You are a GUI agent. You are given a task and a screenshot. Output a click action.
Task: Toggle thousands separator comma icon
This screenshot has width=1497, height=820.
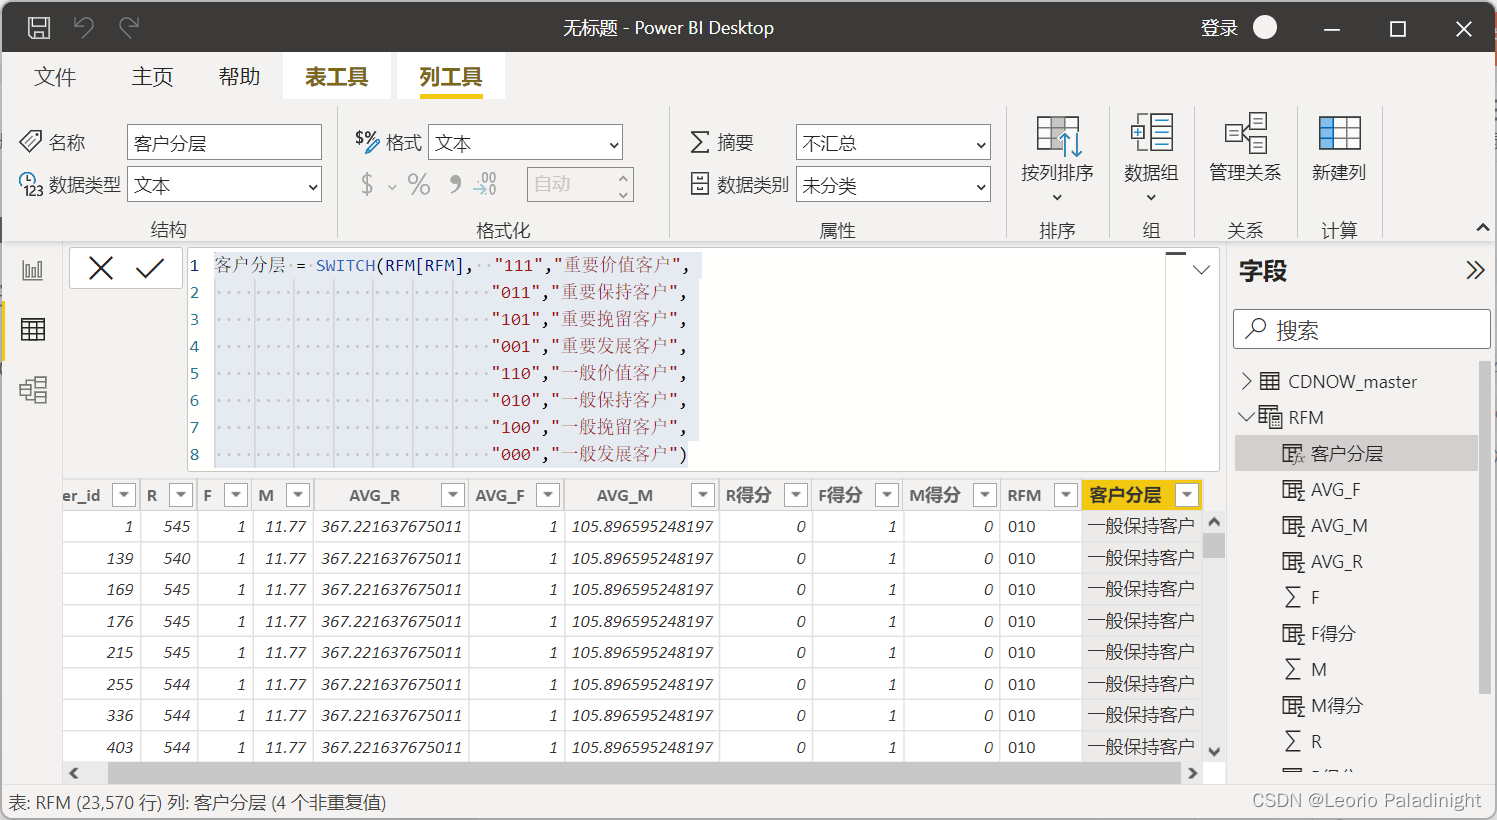pyautogui.click(x=455, y=184)
